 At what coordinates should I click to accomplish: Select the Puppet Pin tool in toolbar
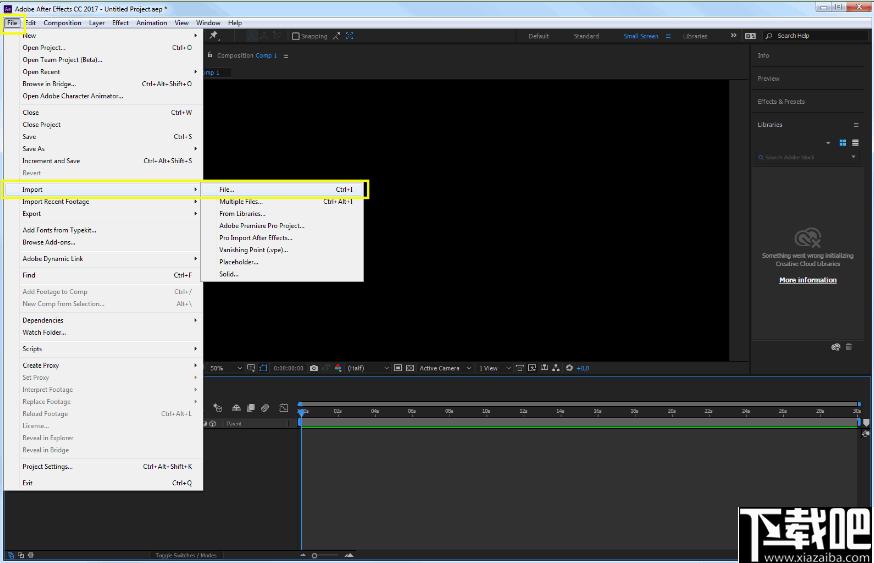click(x=213, y=36)
